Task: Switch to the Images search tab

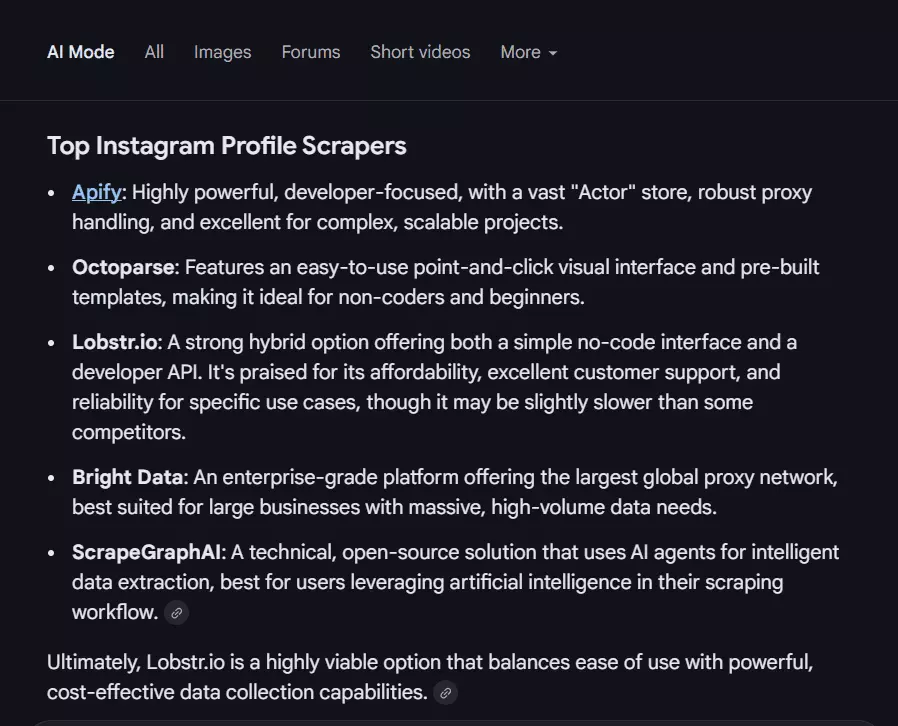Action: point(222,52)
